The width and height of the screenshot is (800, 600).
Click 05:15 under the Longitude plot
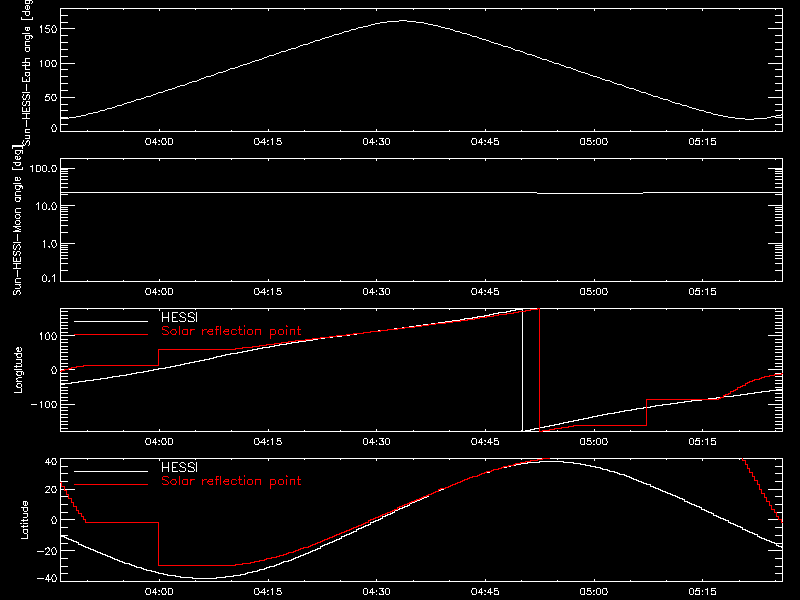tap(703, 442)
